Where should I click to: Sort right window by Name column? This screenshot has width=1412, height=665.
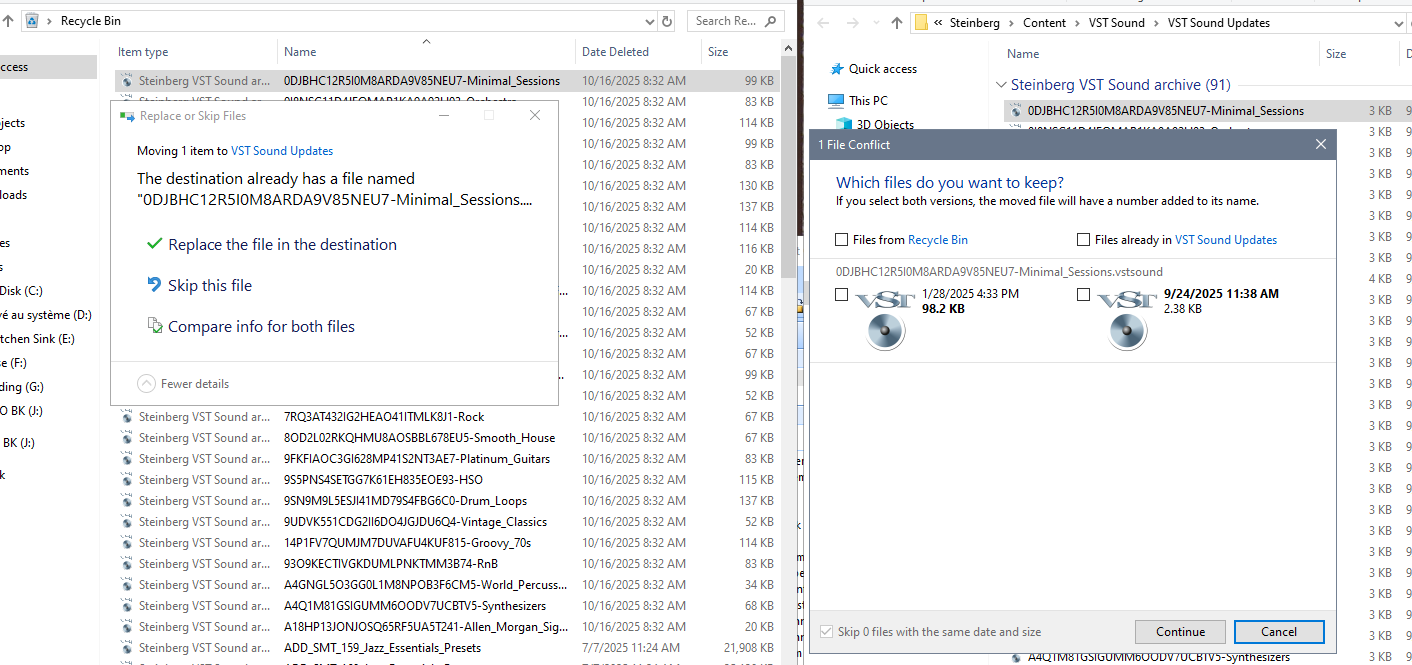point(1023,54)
